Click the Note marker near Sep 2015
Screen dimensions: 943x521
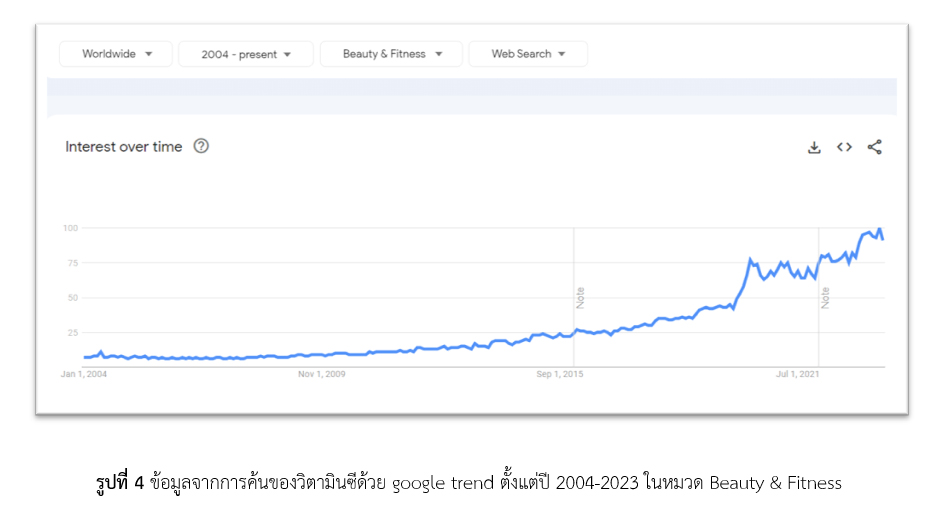point(580,297)
